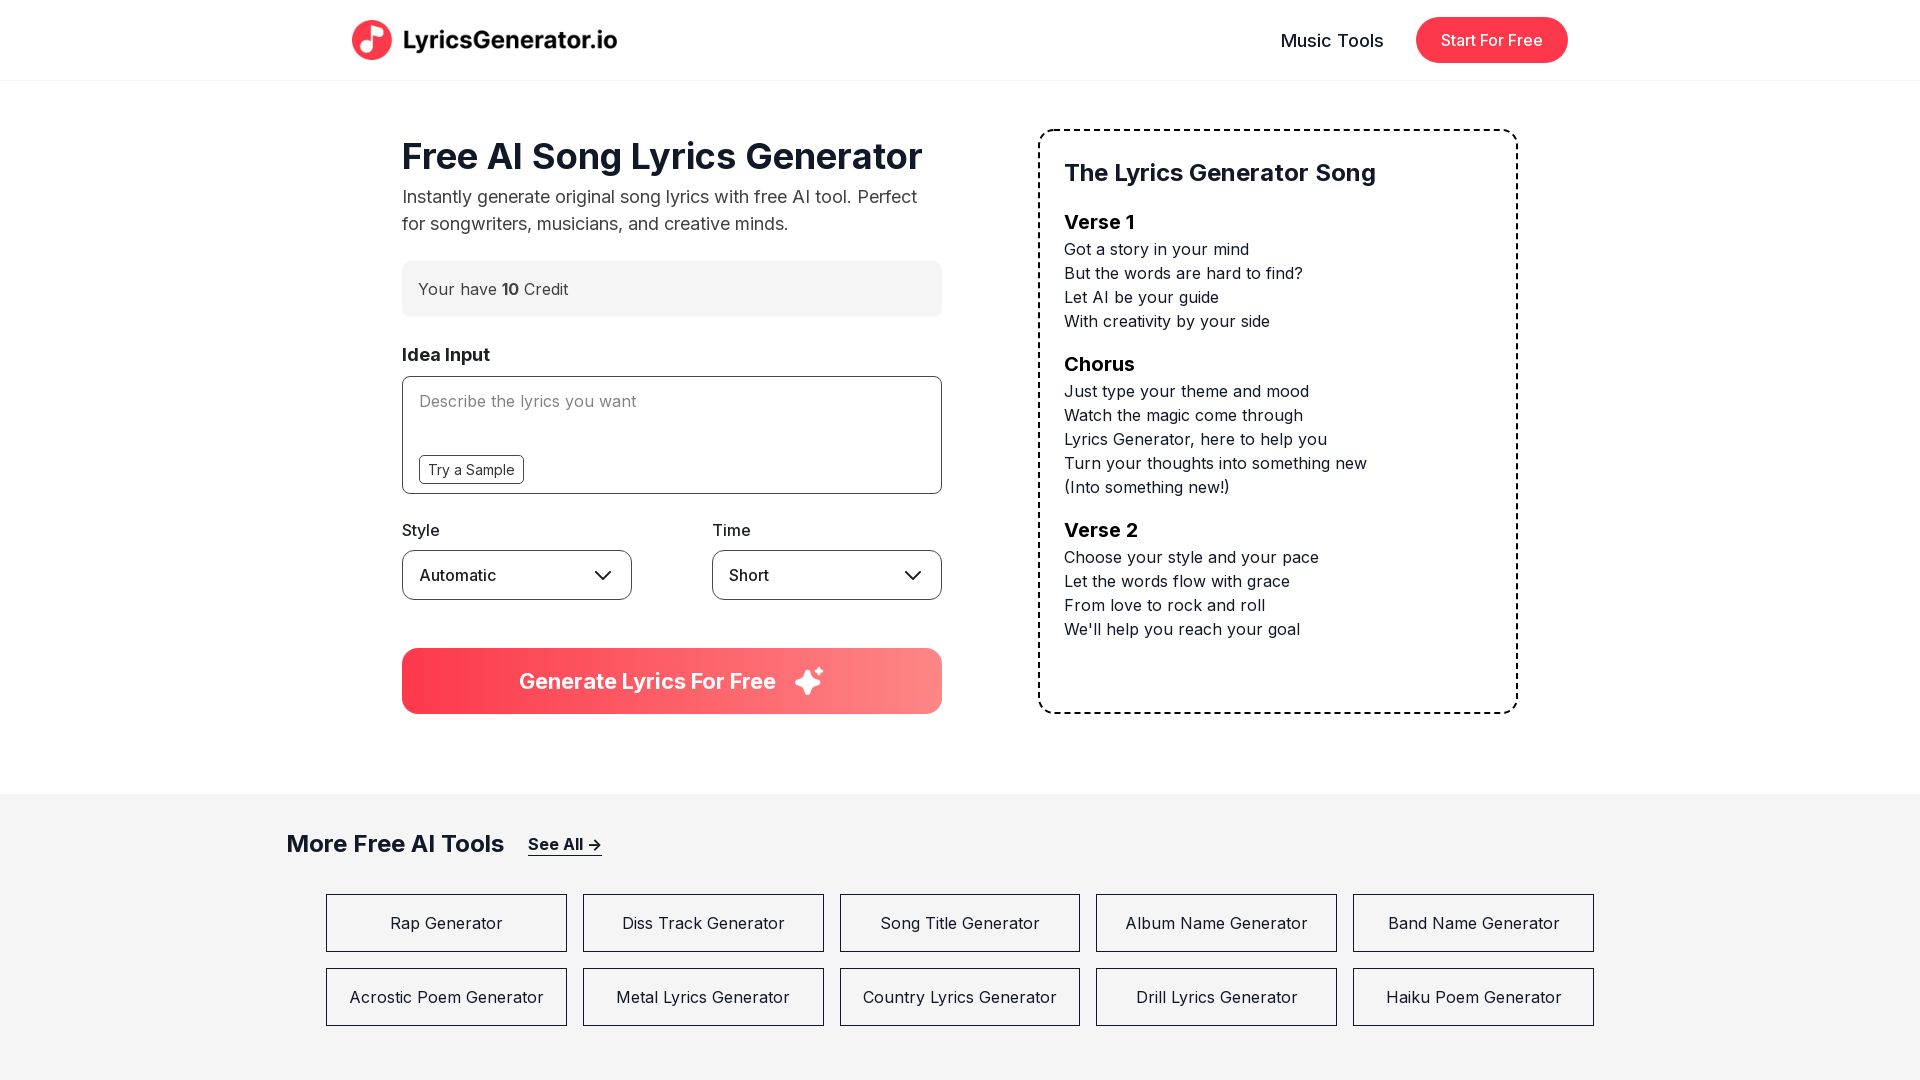Image resolution: width=1920 pixels, height=1080 pixels.
Task: Open the Haiku Poem Generator
Action: 1473,997
